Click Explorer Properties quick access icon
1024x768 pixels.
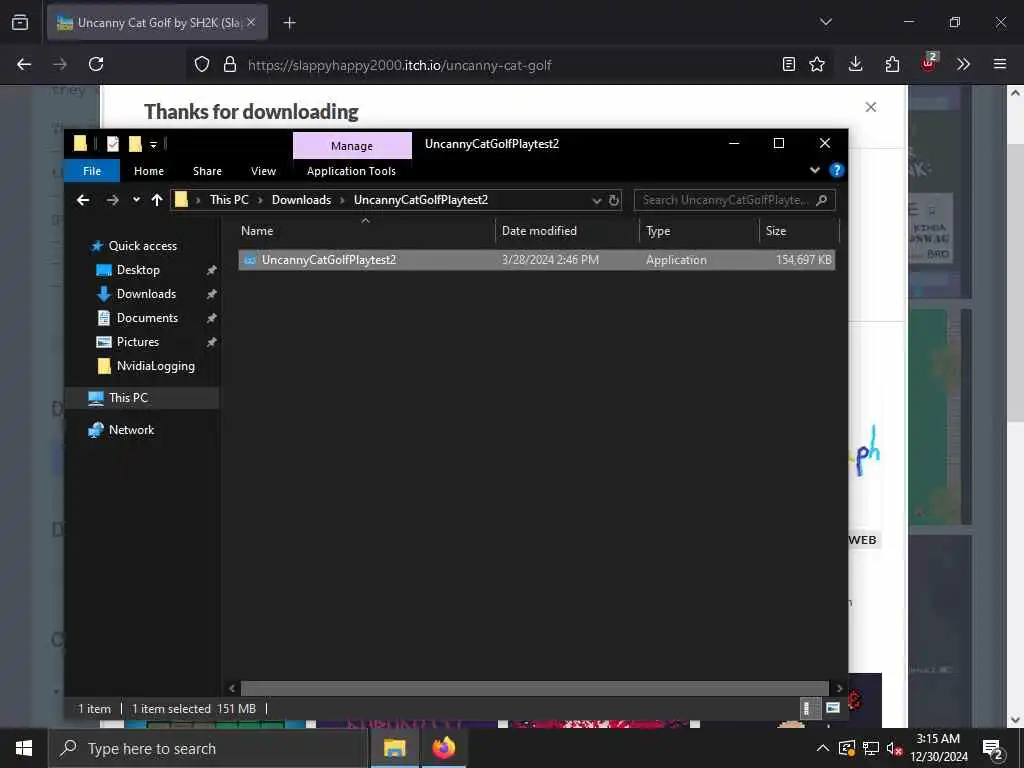click(113, 144)
